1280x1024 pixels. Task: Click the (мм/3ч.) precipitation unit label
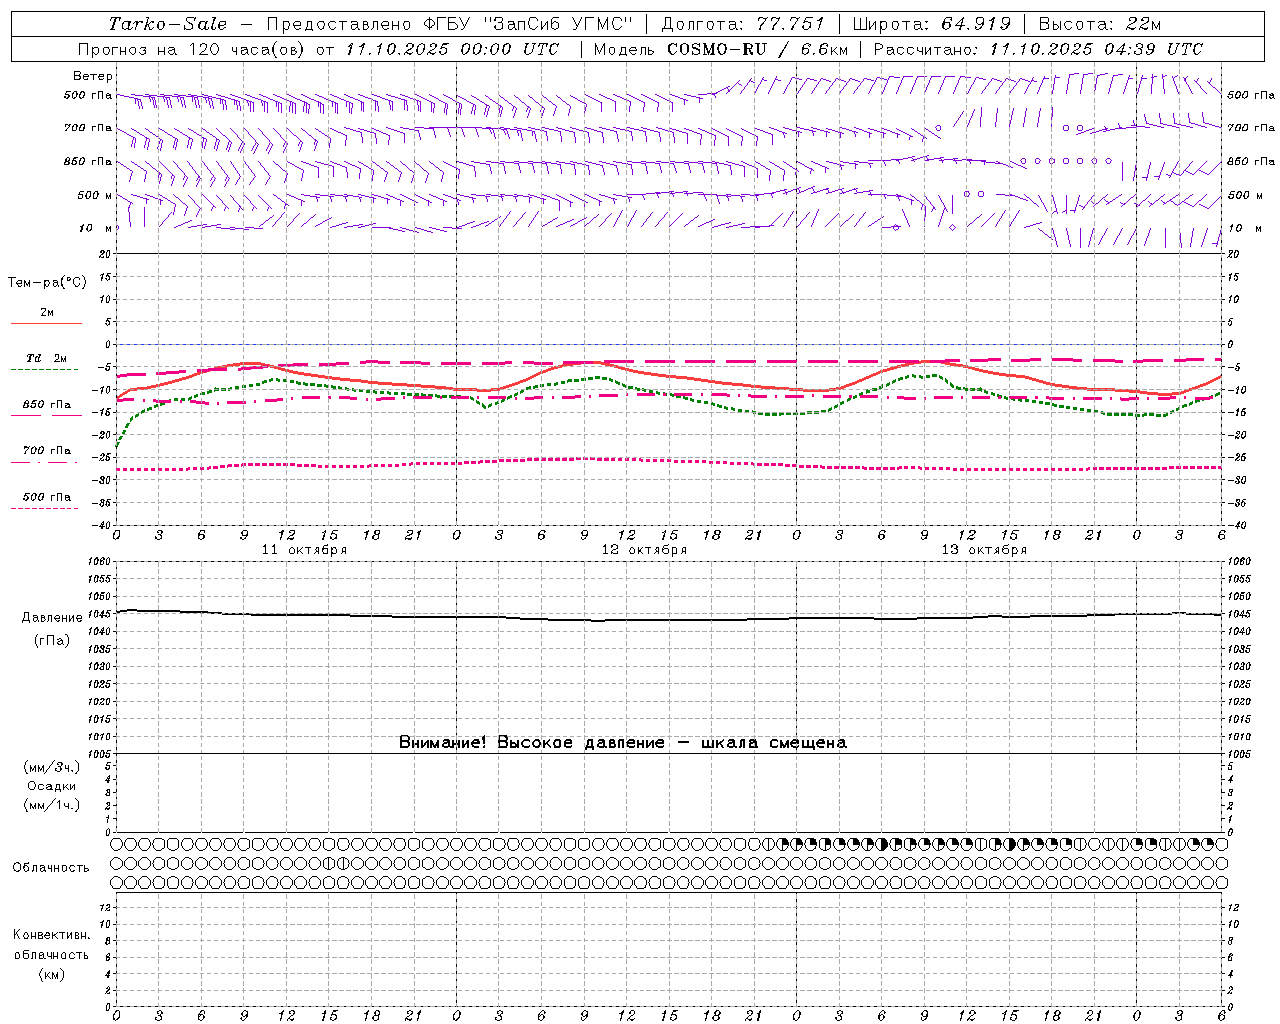(52, 767)
